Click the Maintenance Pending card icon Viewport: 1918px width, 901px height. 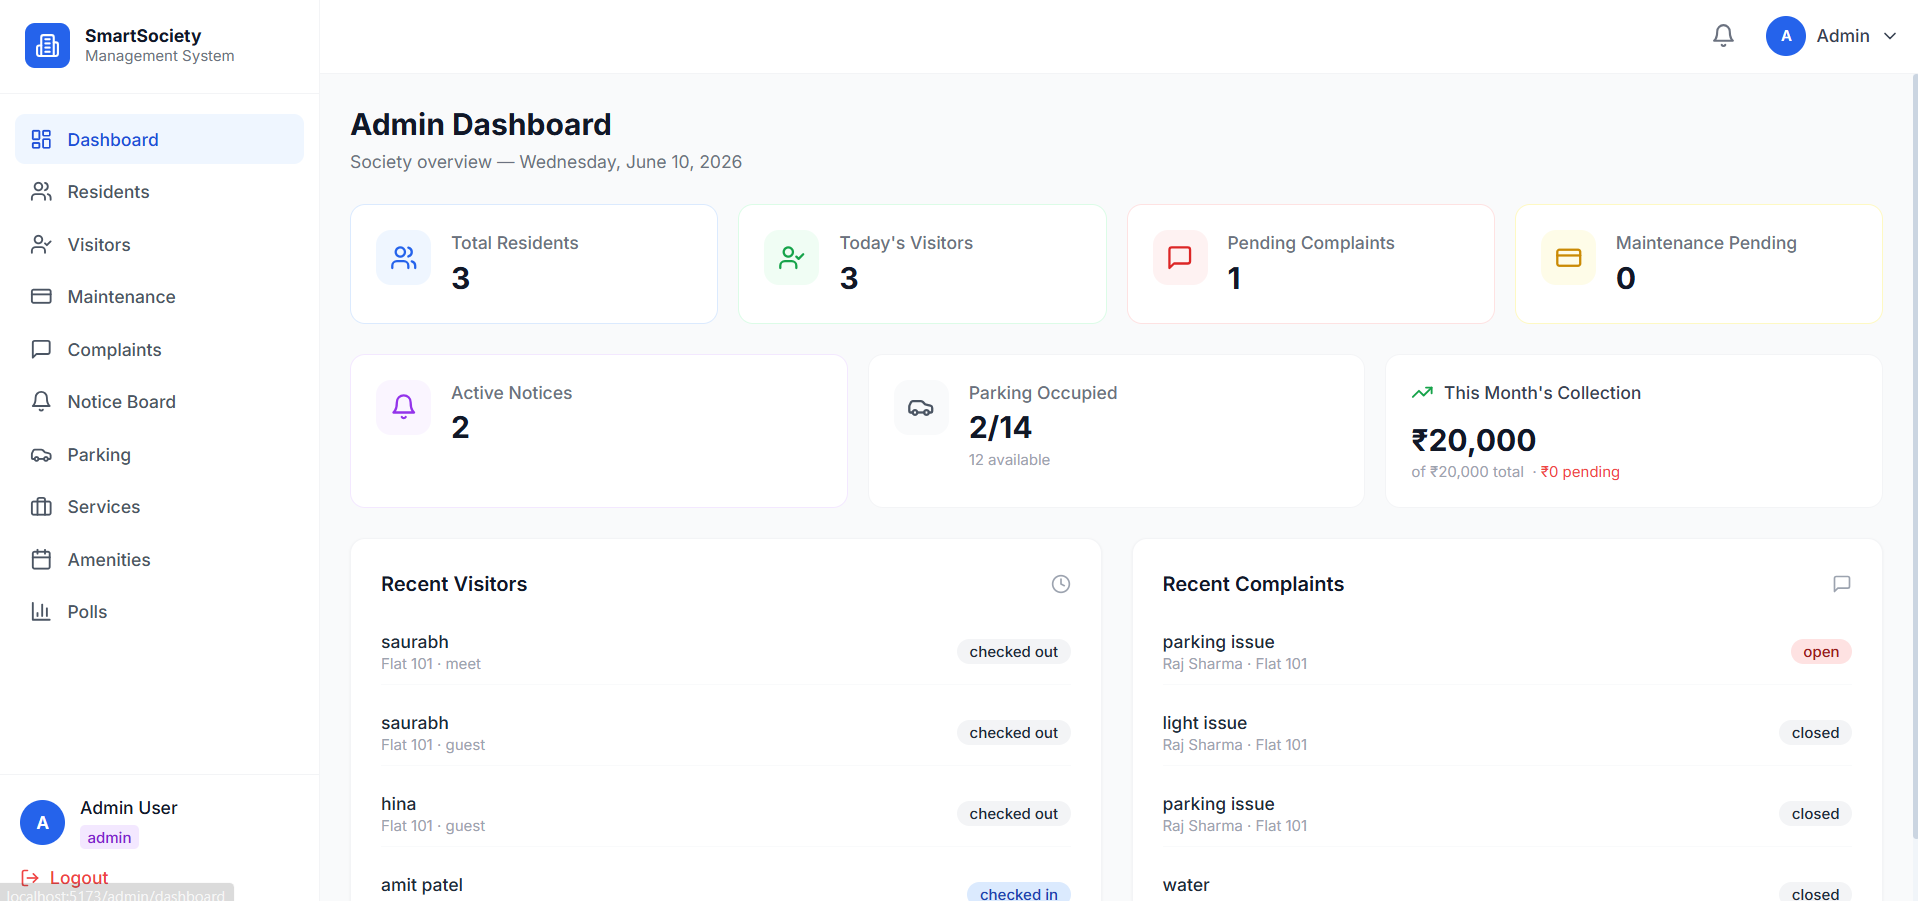tap(1568, 258)
